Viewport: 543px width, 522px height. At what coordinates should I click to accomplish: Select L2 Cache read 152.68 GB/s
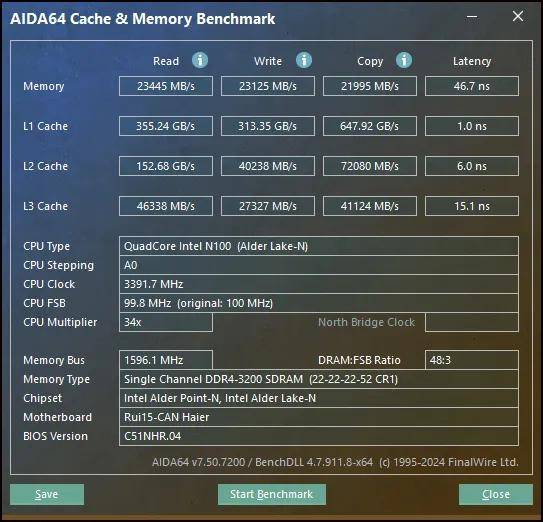click(166, 166)
